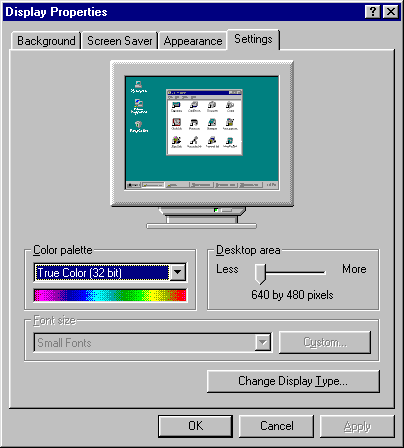
Task: Confirm with the OK button
Action: click(x=195, y=426)
